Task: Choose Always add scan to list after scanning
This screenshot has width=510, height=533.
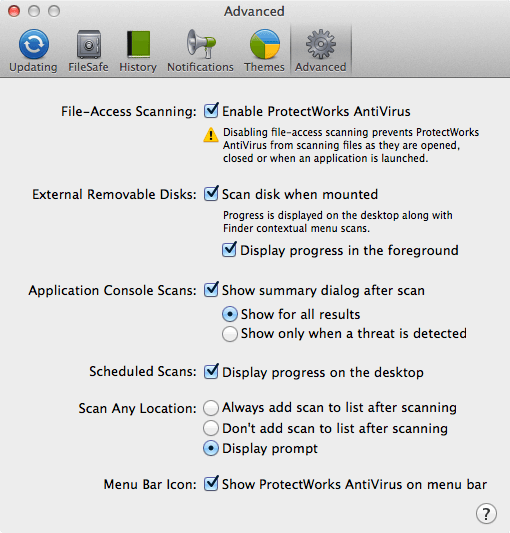Action: tap(211, 408)
